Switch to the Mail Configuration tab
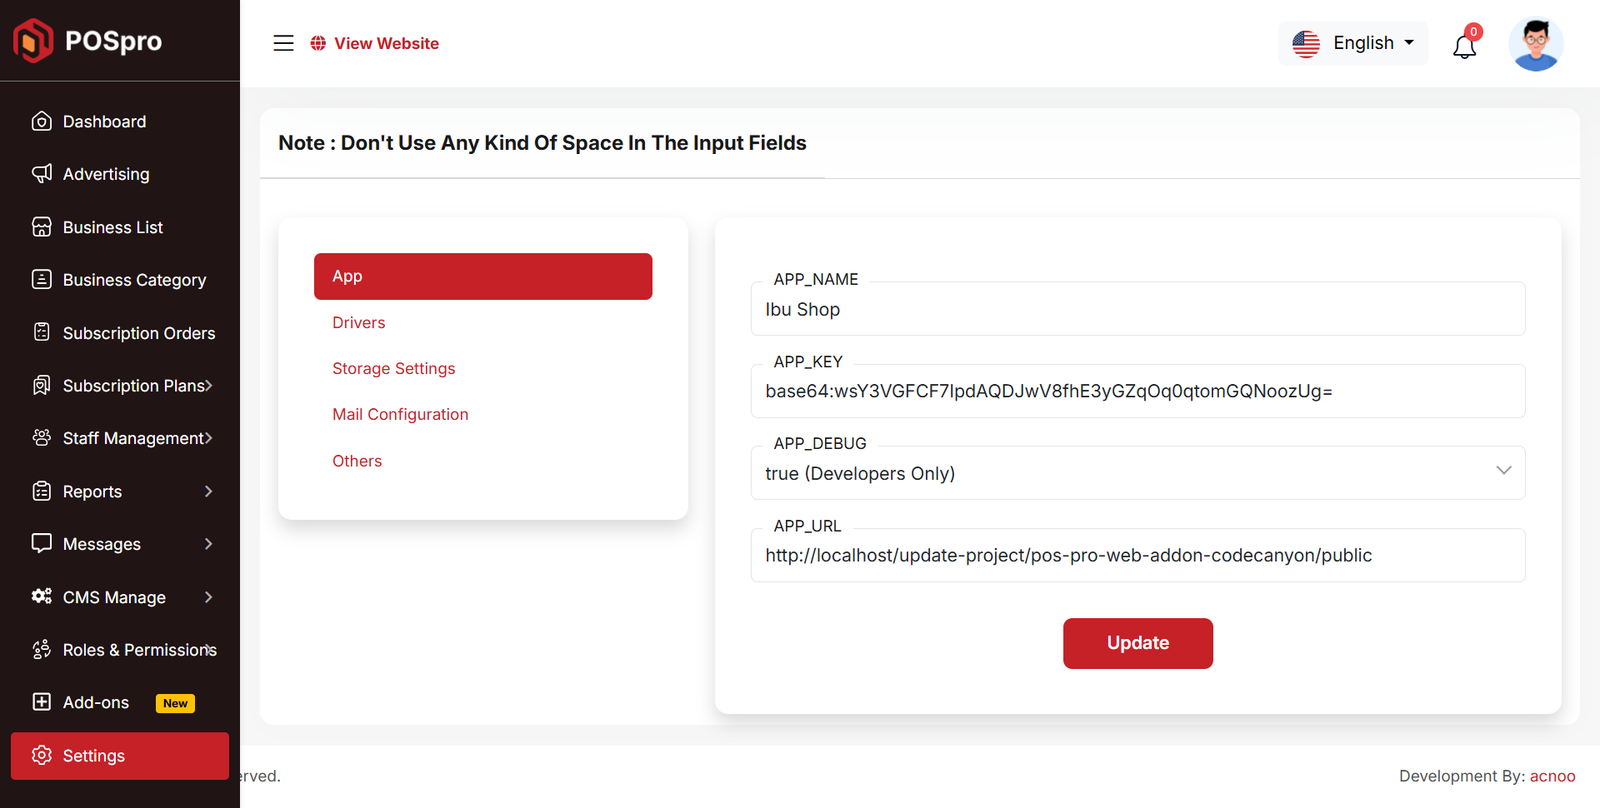 click(x=400, y=414)
